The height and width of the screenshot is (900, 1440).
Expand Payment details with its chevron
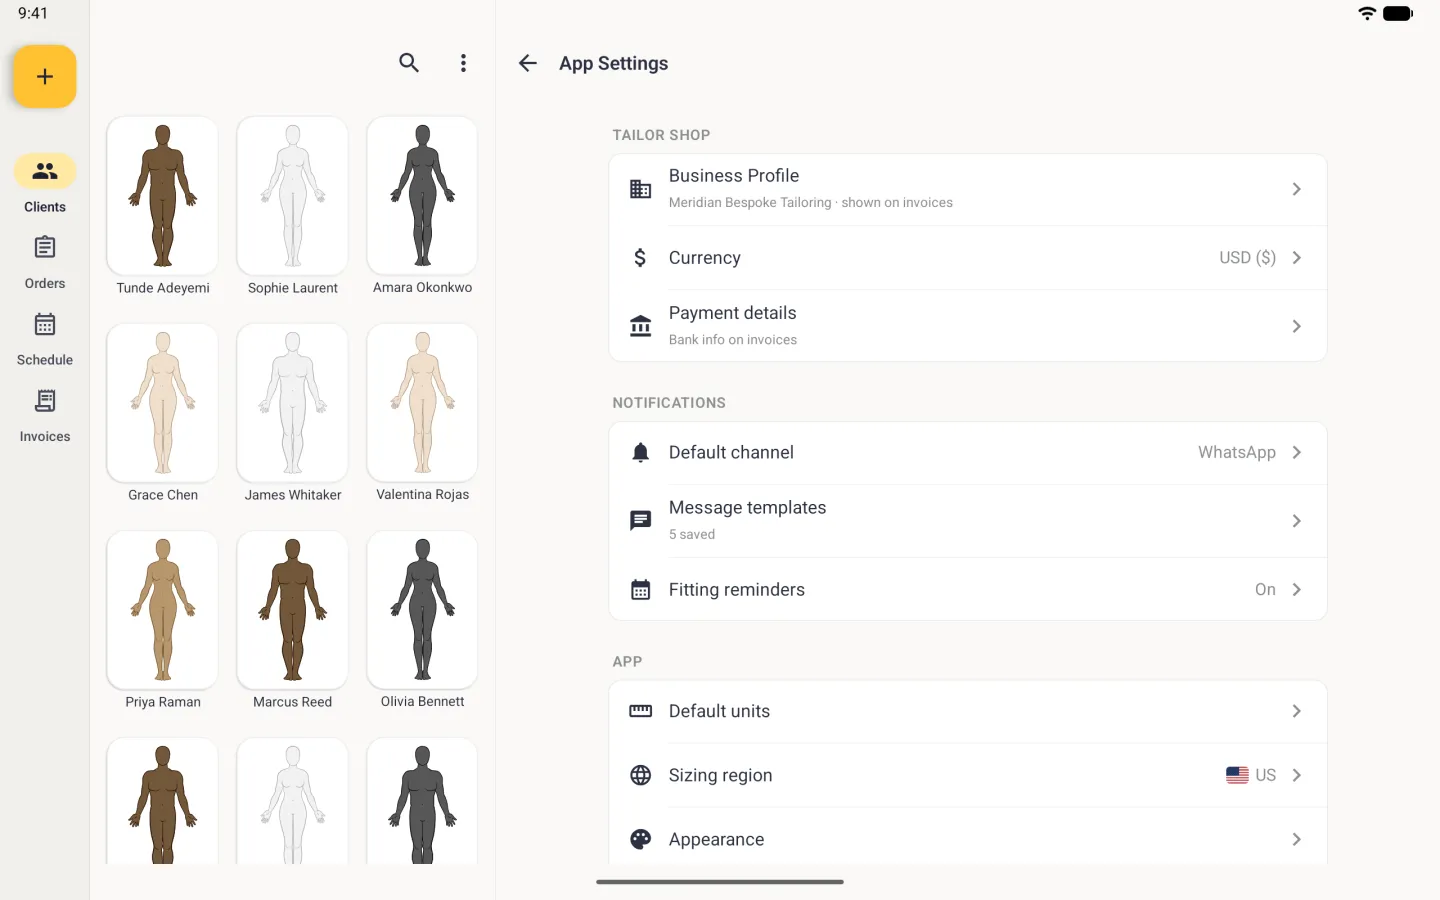point(1296,326)
